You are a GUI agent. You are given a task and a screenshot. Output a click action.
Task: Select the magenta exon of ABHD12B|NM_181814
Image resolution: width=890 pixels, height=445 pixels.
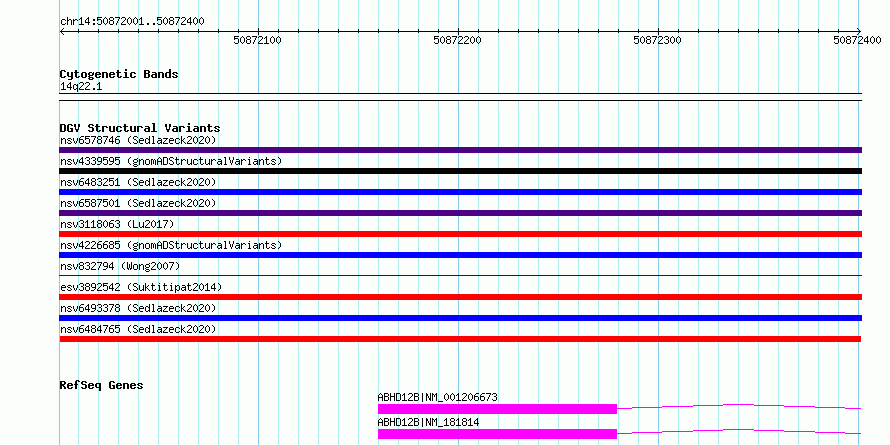[x=497, y=434]
